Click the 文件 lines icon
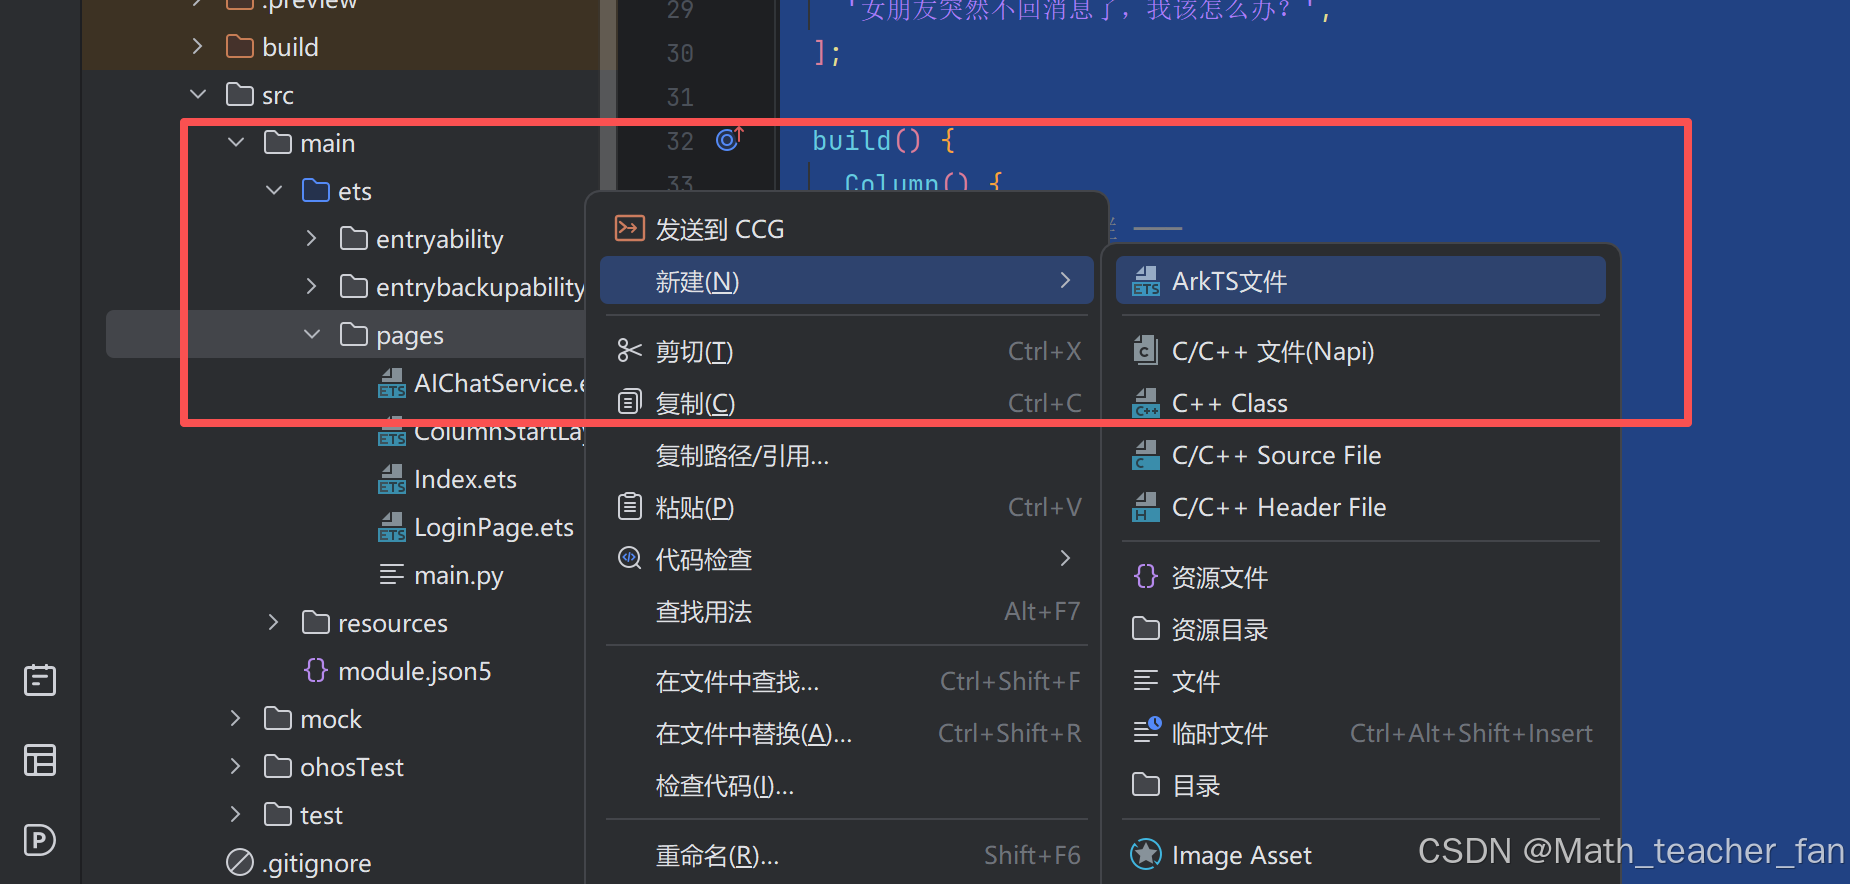1850x884 pixels. (1146, 681)
